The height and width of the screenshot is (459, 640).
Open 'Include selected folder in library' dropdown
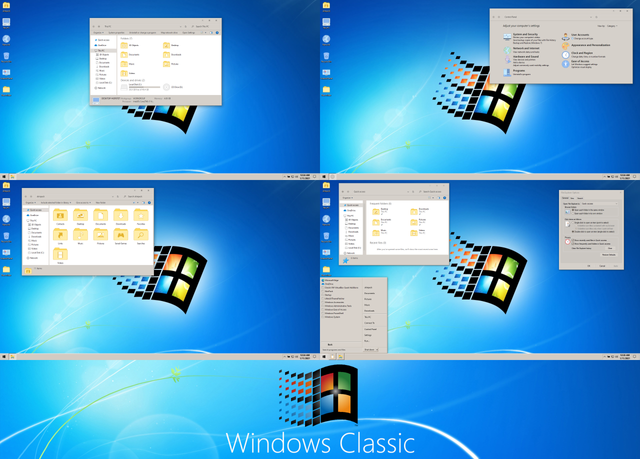point(56,203)
